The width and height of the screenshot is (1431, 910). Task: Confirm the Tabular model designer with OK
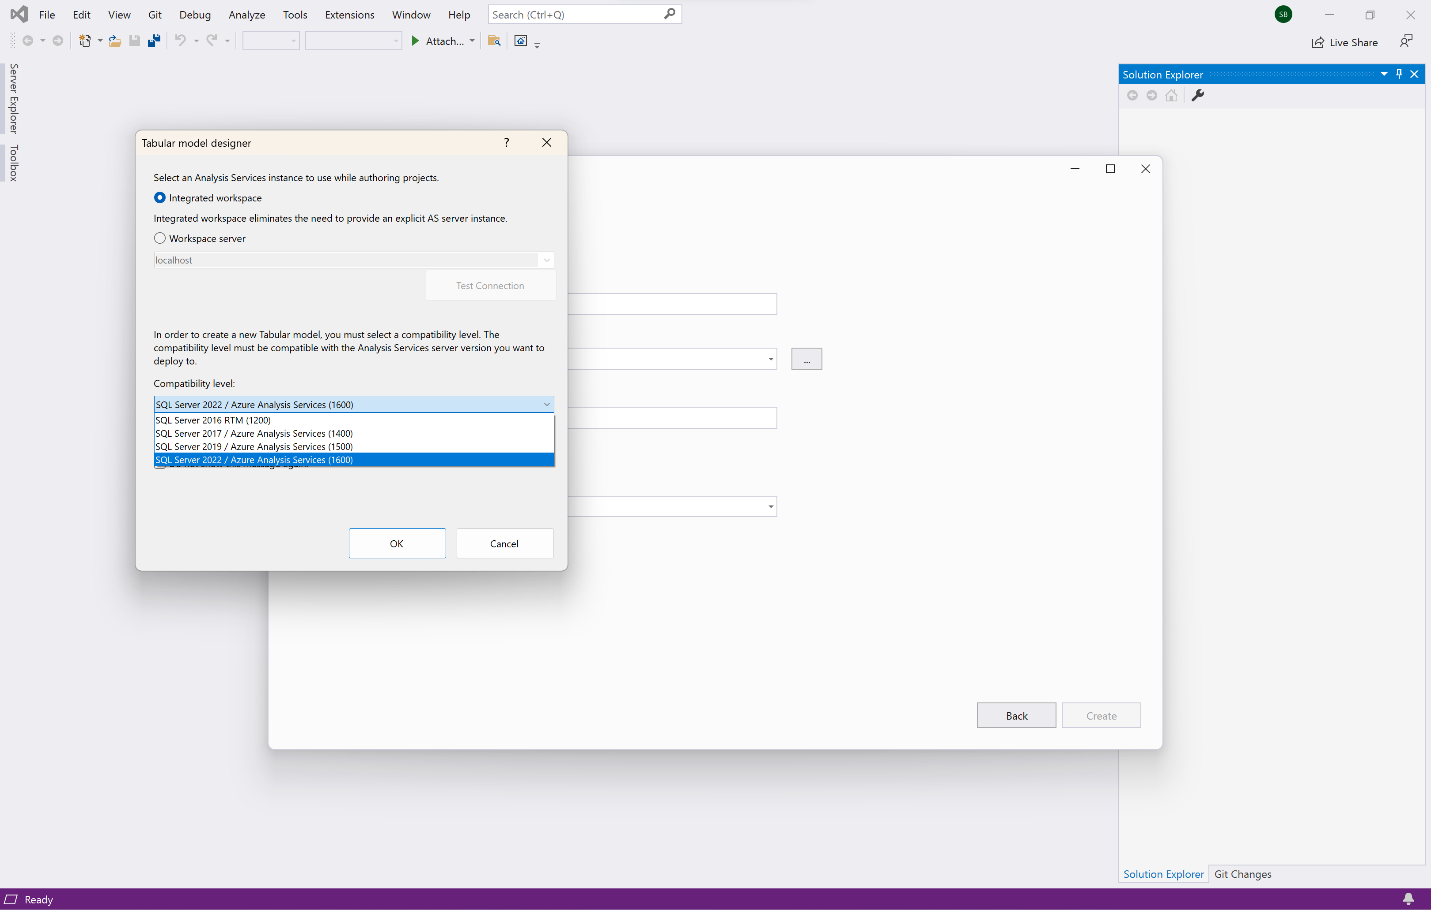[x=397, y=543]
